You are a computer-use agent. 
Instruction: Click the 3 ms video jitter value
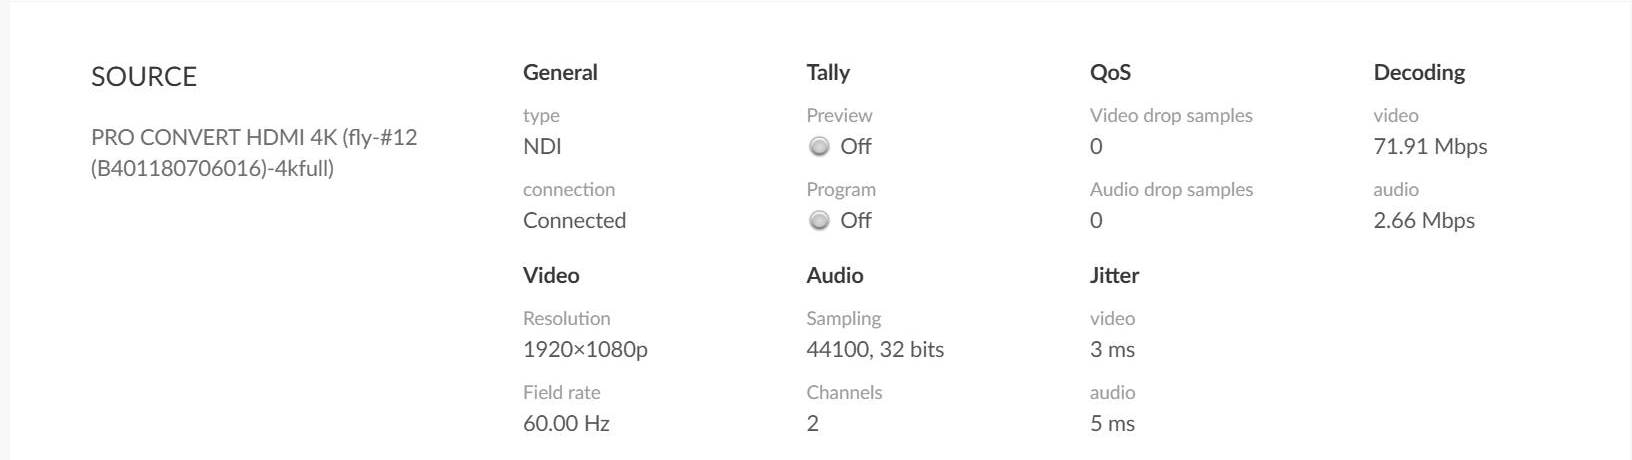point(1112,350)
